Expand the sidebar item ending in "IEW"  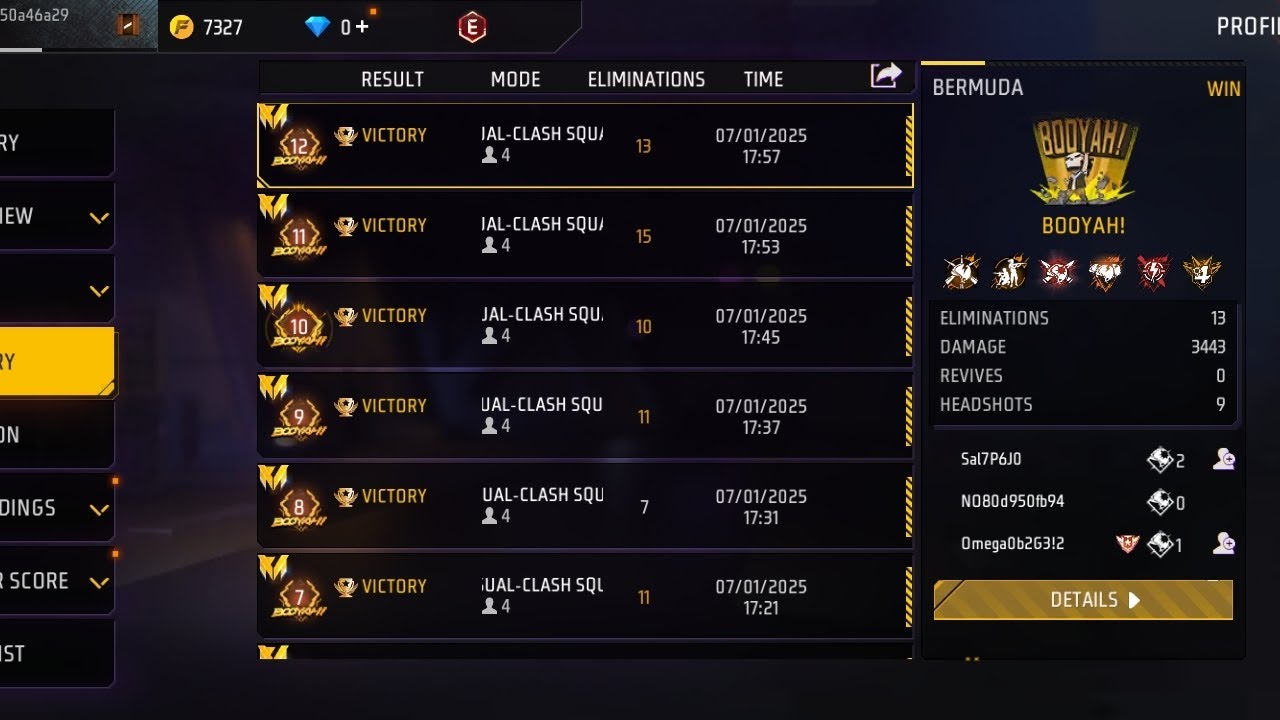(99, 217)
